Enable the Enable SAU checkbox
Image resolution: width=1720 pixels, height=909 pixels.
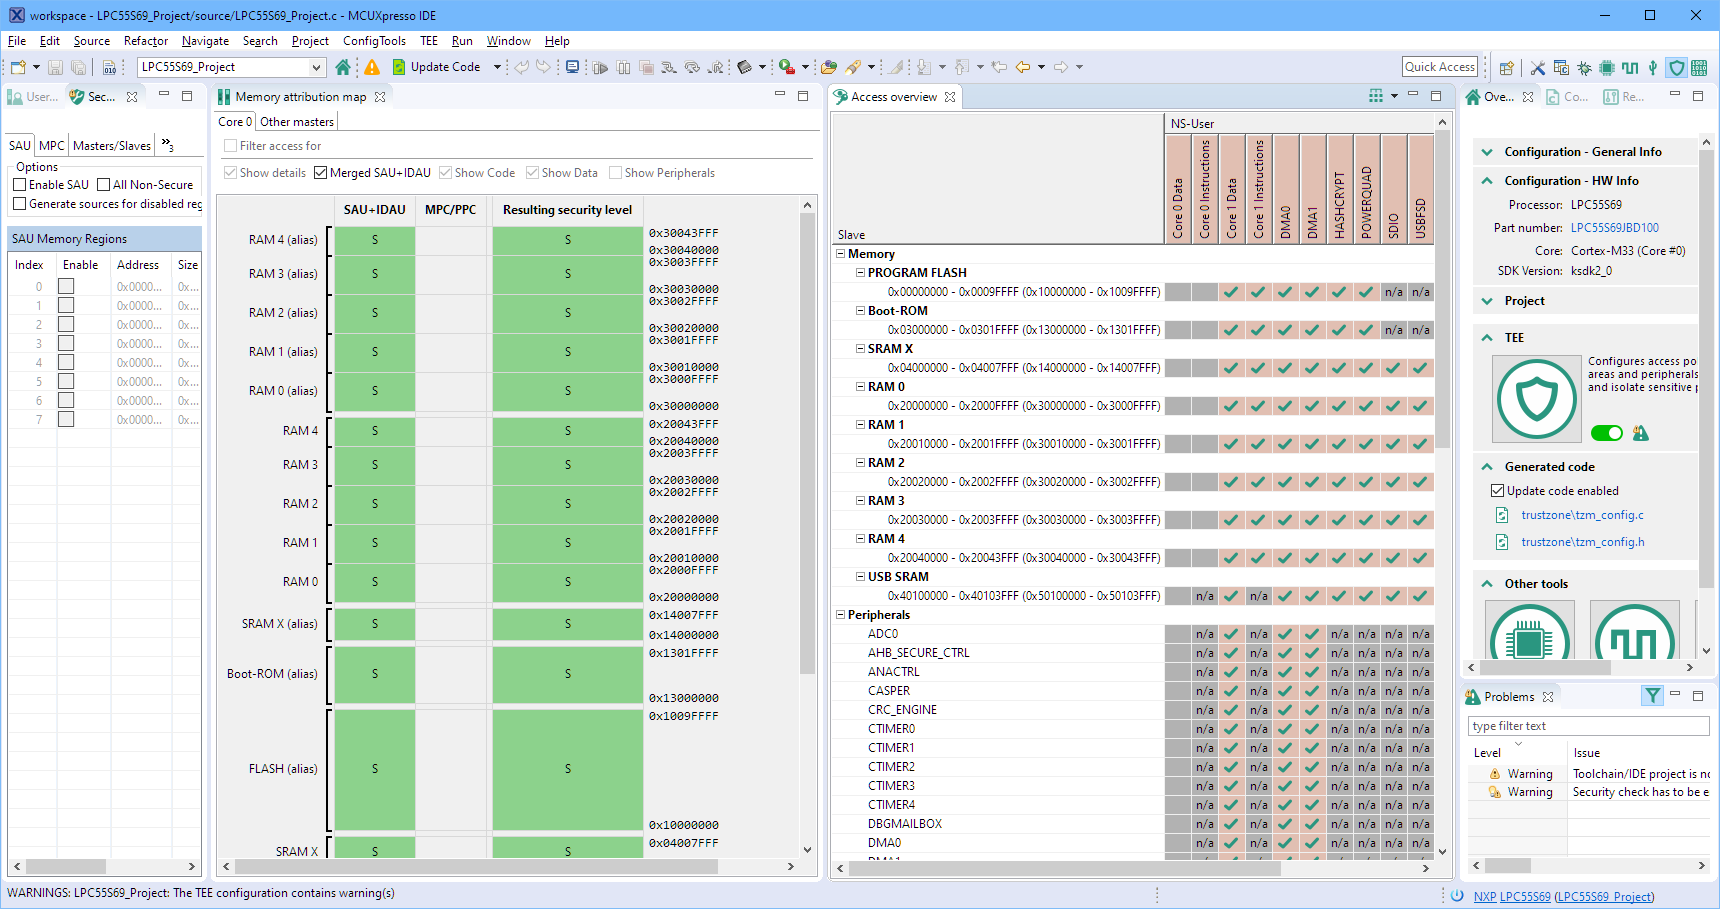click(19, 185)
